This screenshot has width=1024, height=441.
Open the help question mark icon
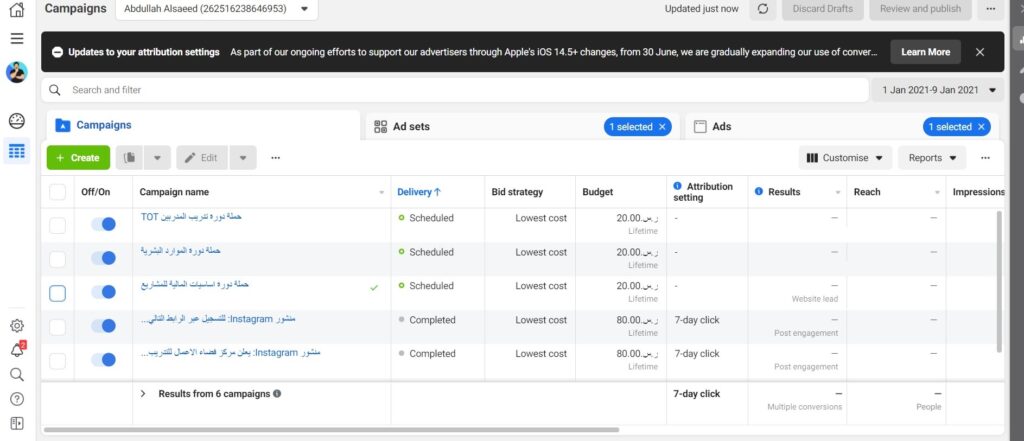[16, 398]
